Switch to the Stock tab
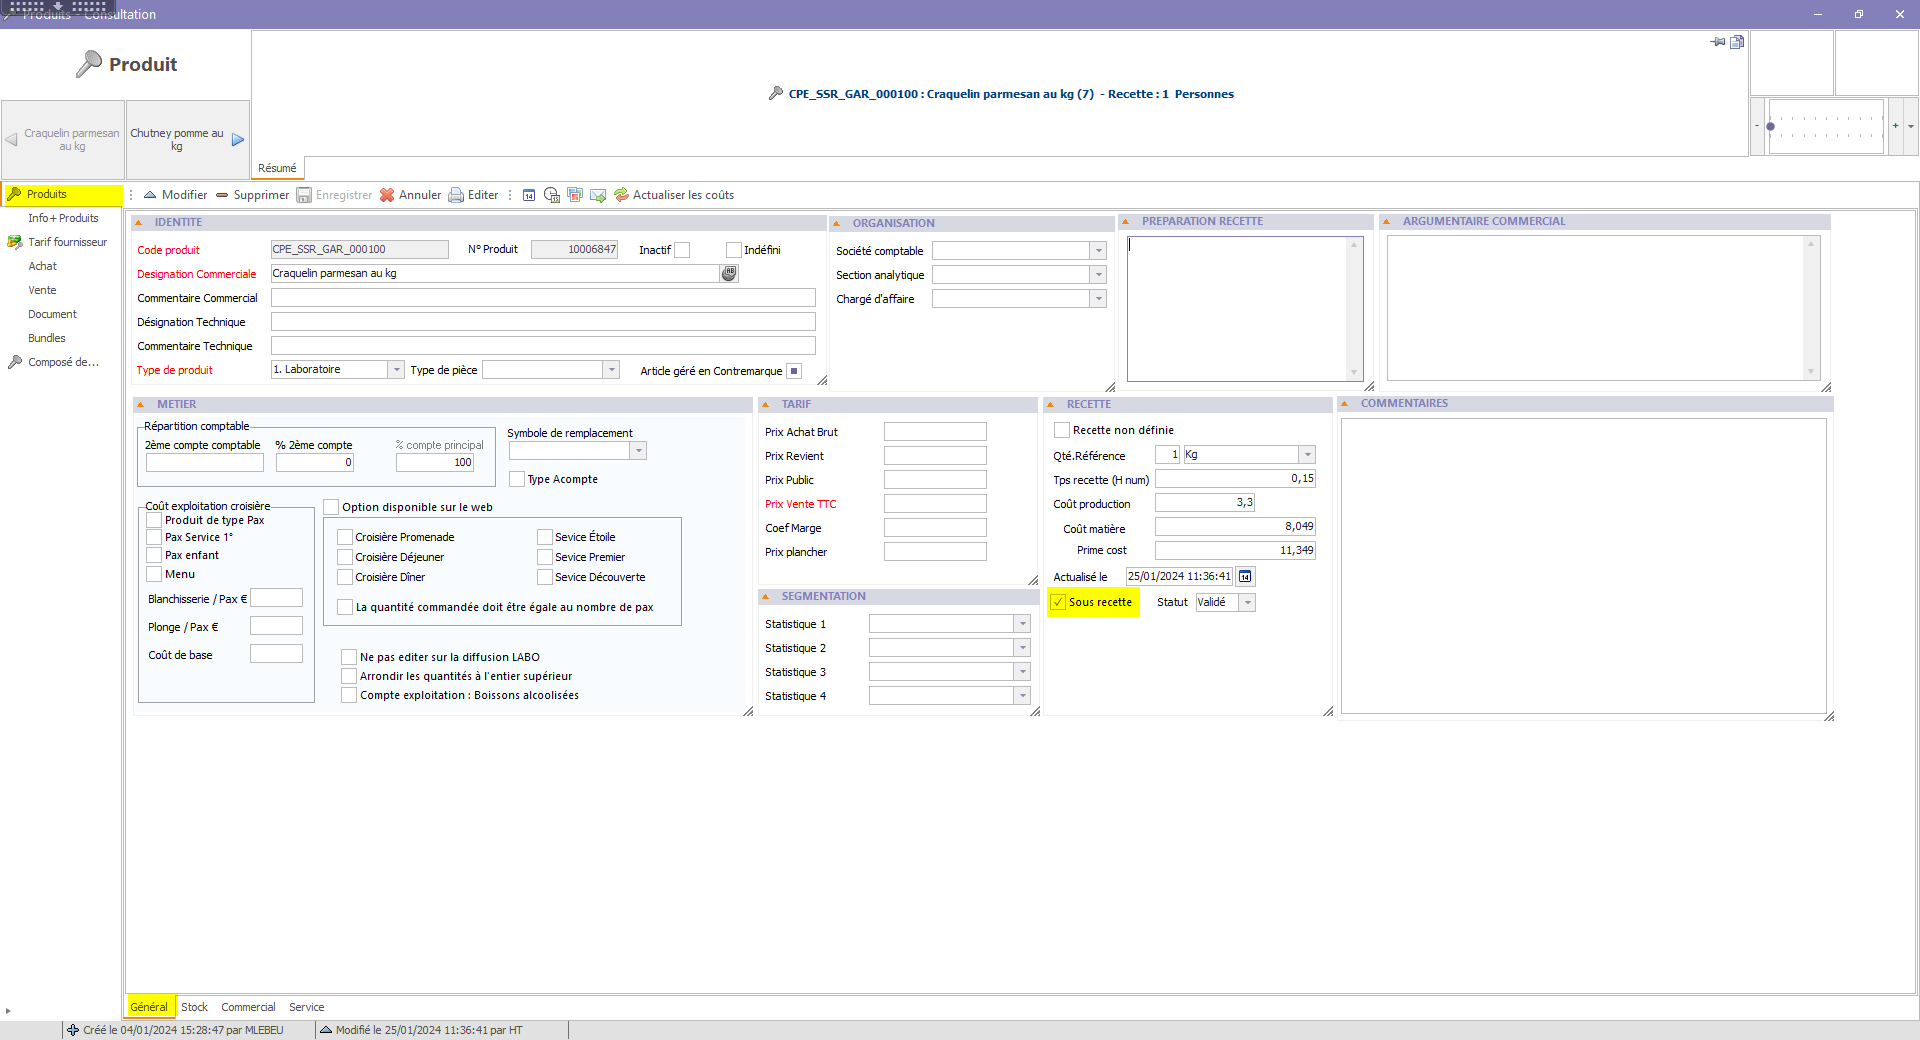Image resolution: width=1920 pixels, height=1040 pixels. pyautogui.click(x=194, y=1007)
